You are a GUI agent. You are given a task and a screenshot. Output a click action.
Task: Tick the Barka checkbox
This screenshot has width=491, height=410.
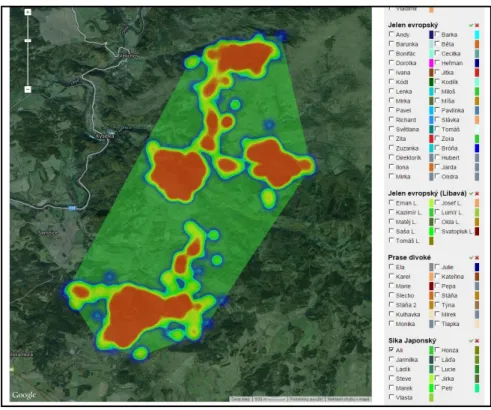[x=437, y=34]
